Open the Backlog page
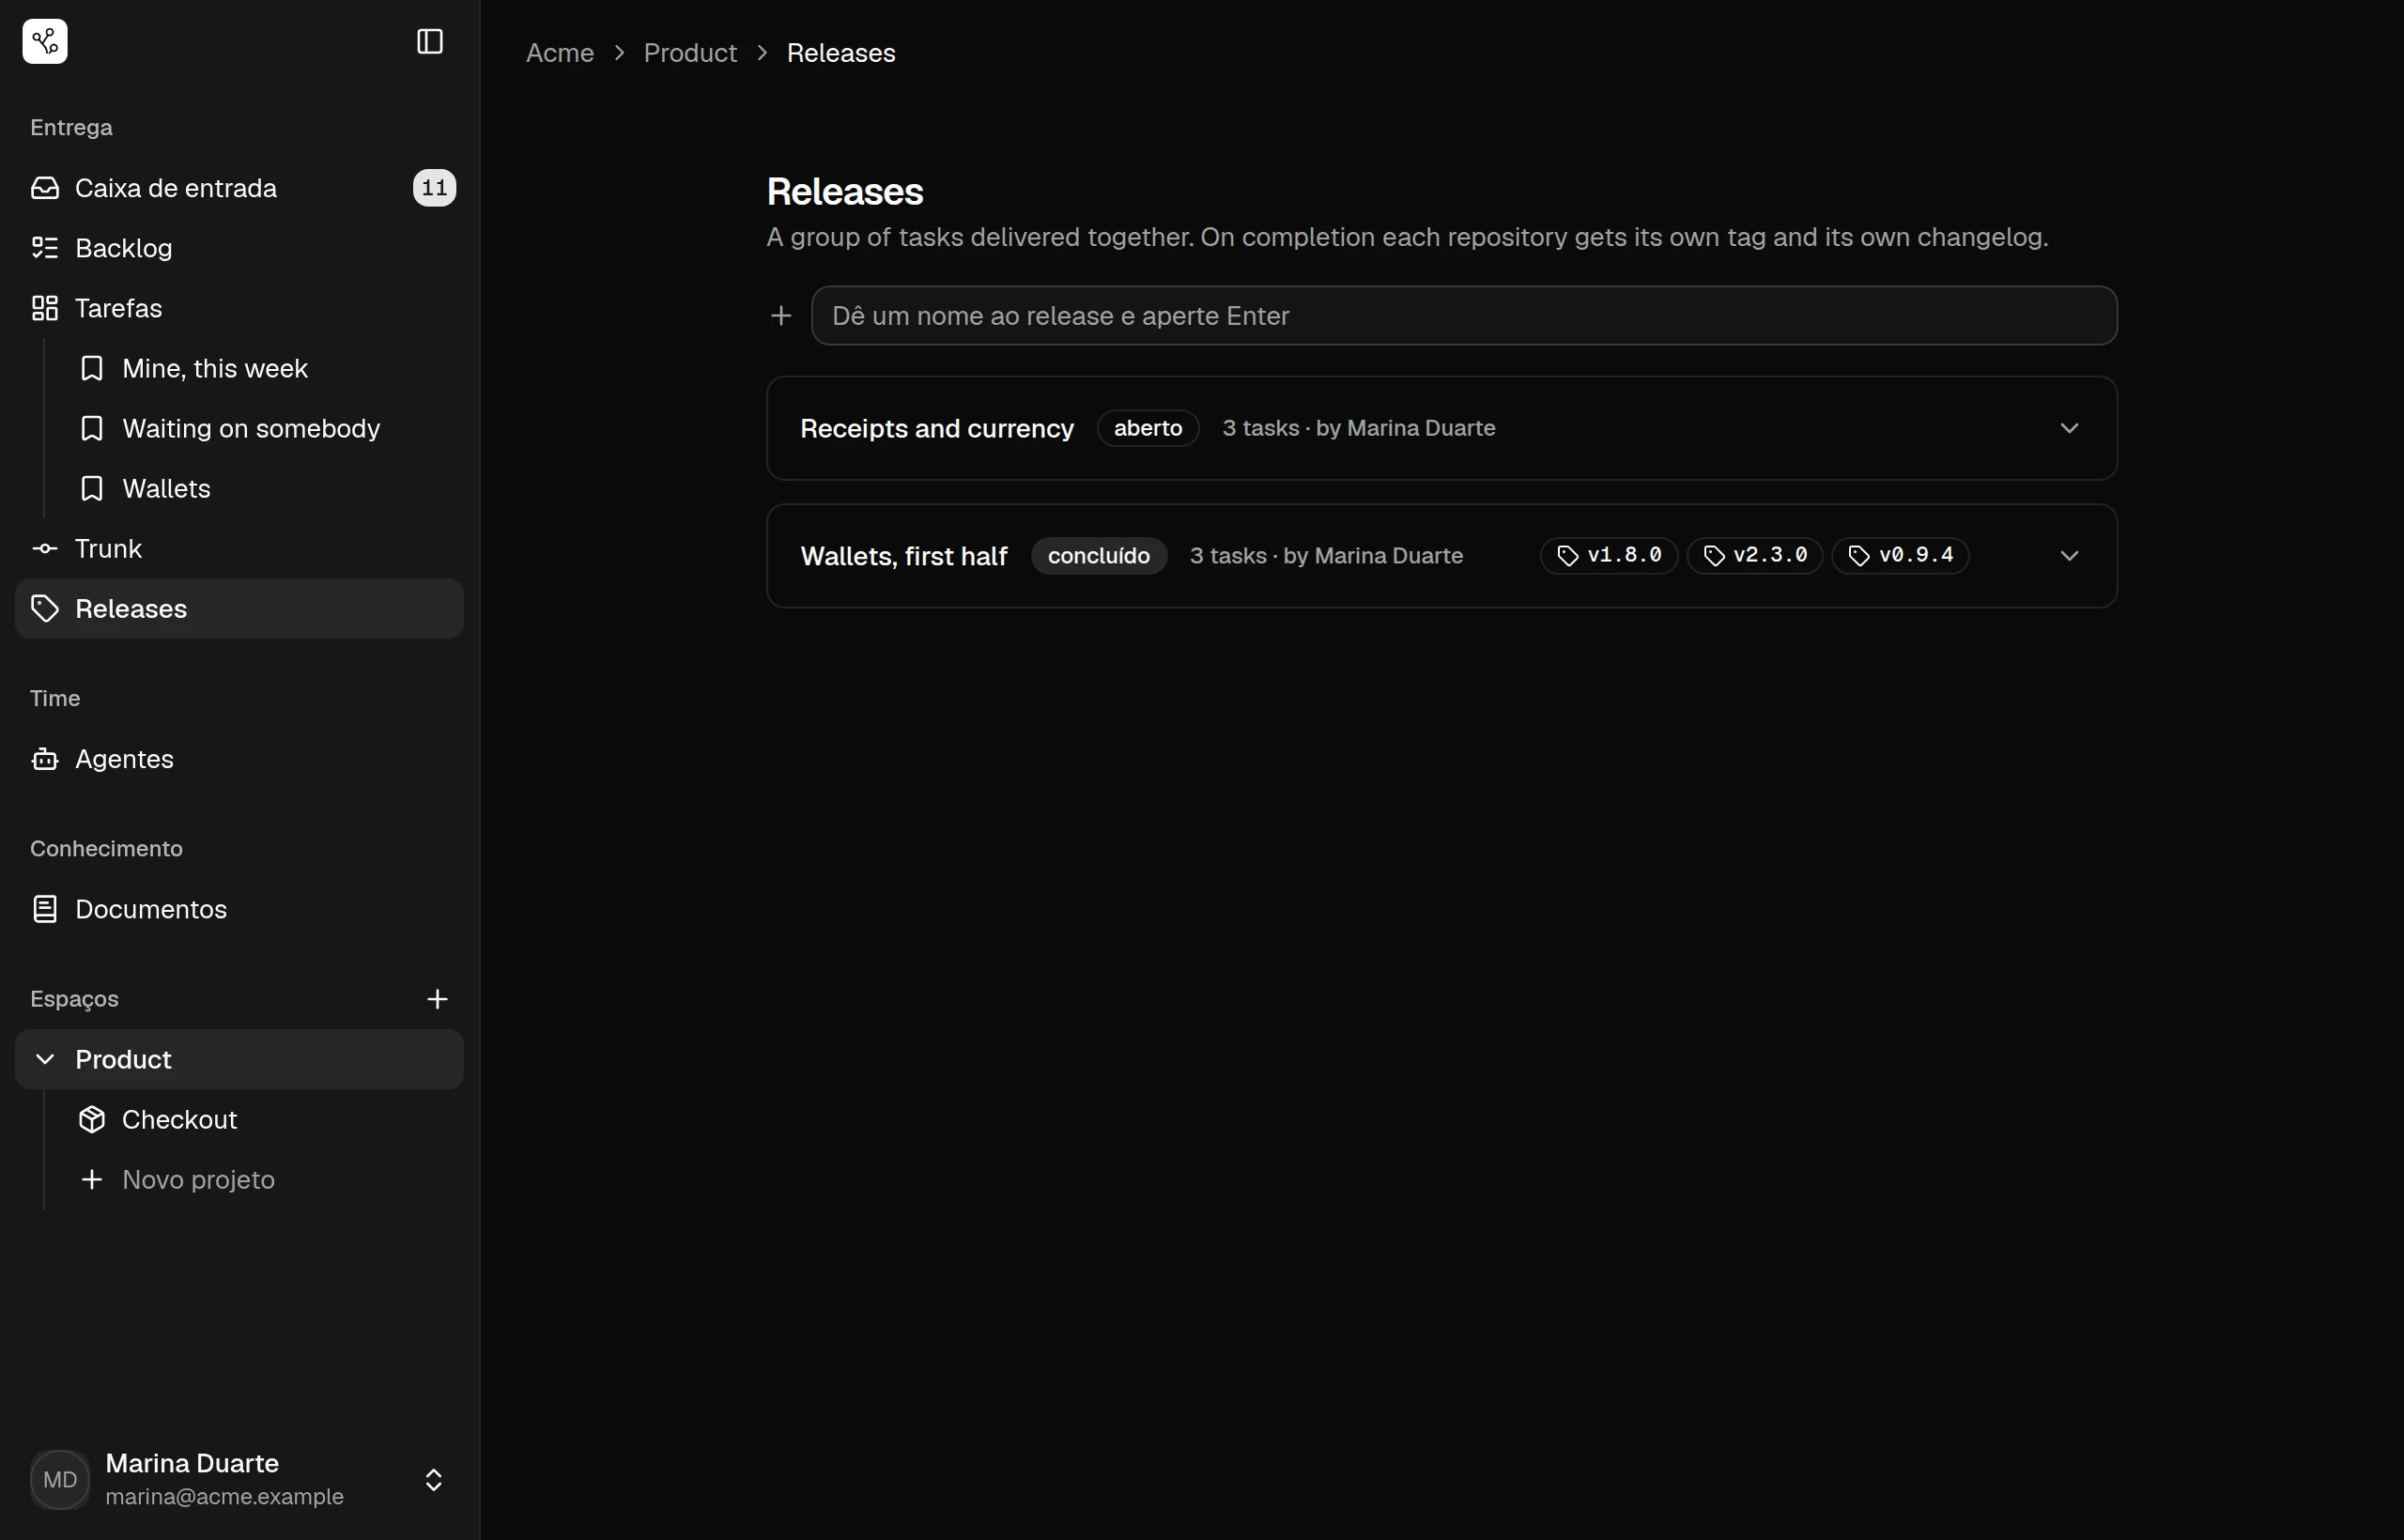The image size is (2404, 1540). (239, 248)
